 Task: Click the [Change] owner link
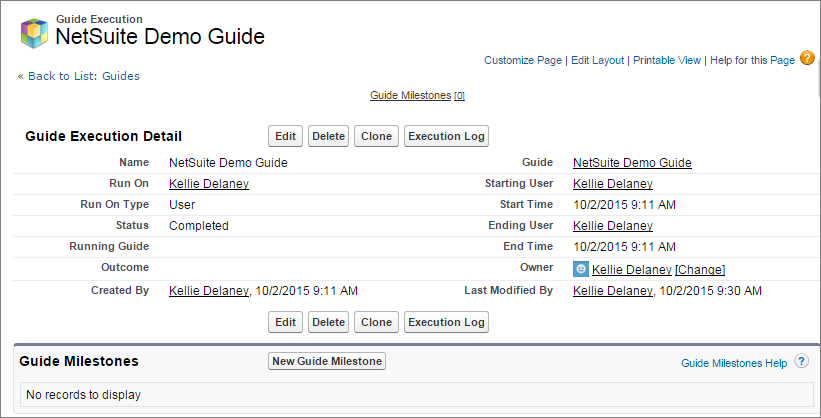700,270
